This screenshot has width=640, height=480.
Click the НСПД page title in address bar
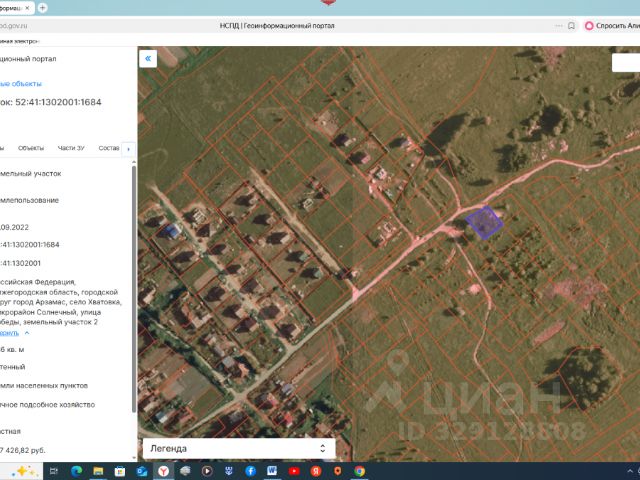tap(277, 26)
